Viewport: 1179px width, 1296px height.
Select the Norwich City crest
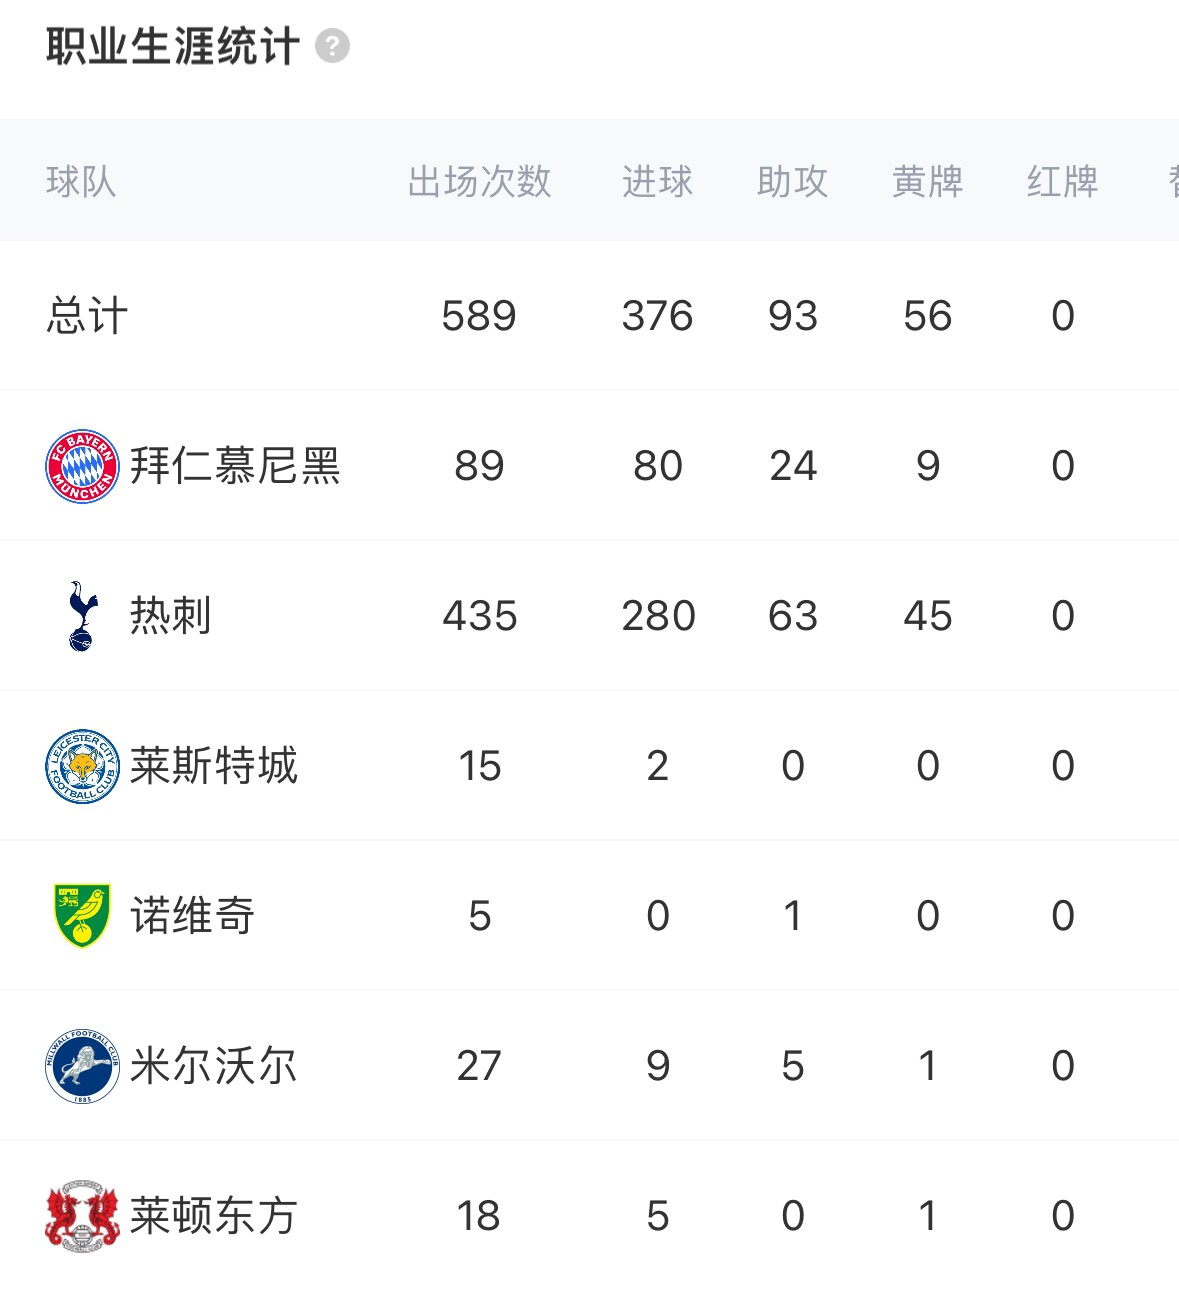click(82, 916)
